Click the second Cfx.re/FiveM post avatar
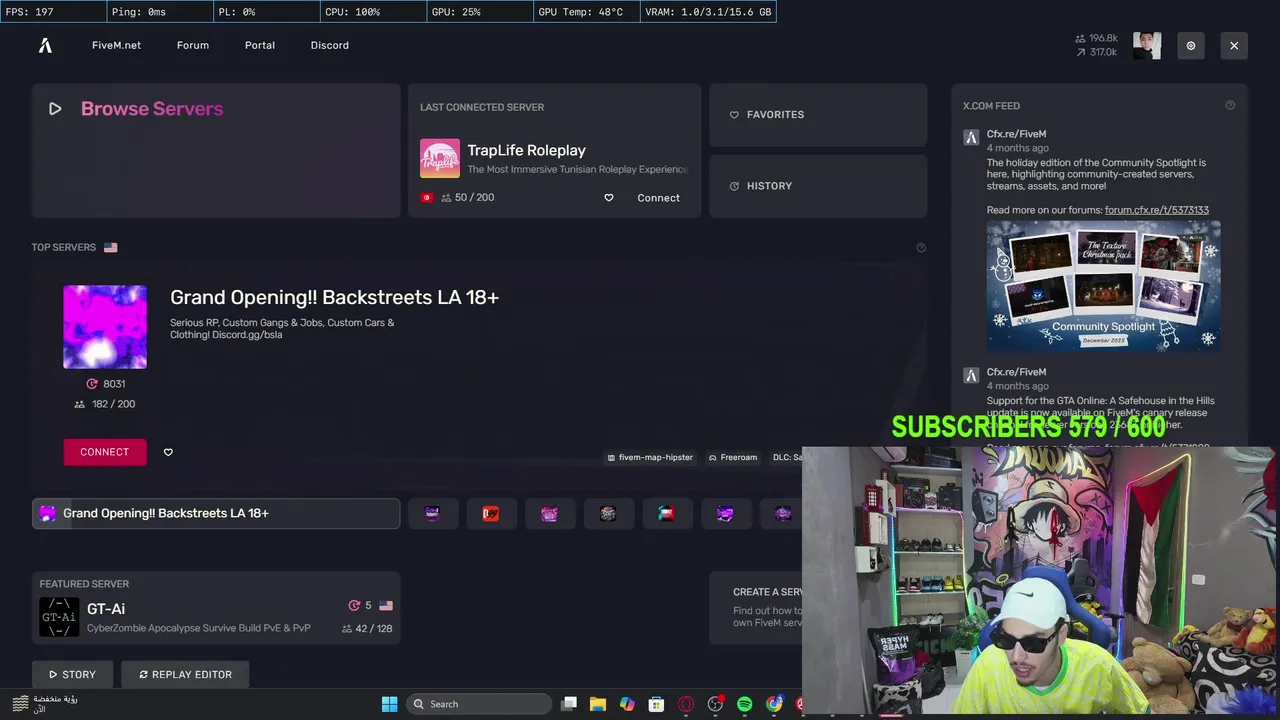Image resolution: width=1280 pixels, height=720 pixels. 971,376
